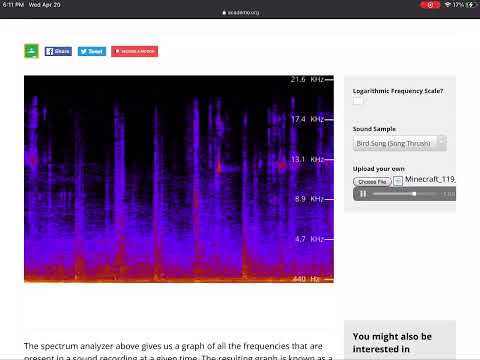Click the 21.6 KHz frequency label

coord(307,79)
